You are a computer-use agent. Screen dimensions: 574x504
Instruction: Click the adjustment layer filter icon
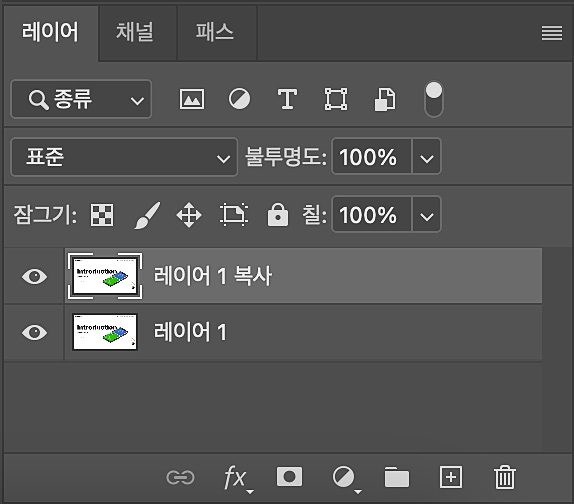coord(239,99)
